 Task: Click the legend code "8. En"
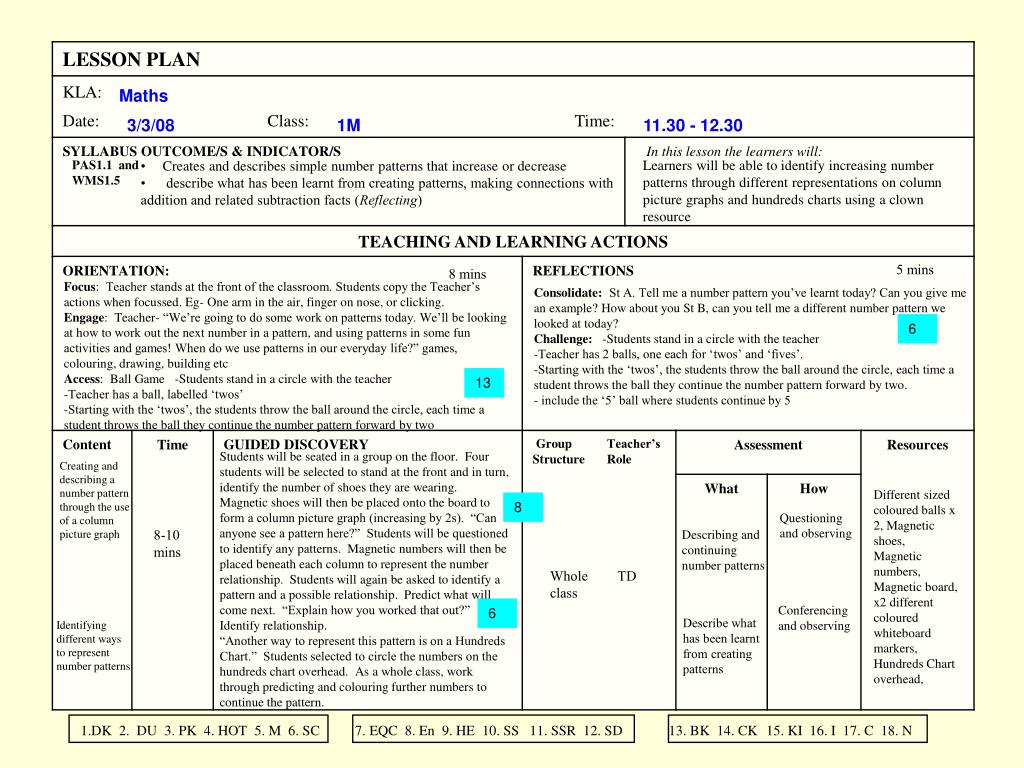click(419, 731)
